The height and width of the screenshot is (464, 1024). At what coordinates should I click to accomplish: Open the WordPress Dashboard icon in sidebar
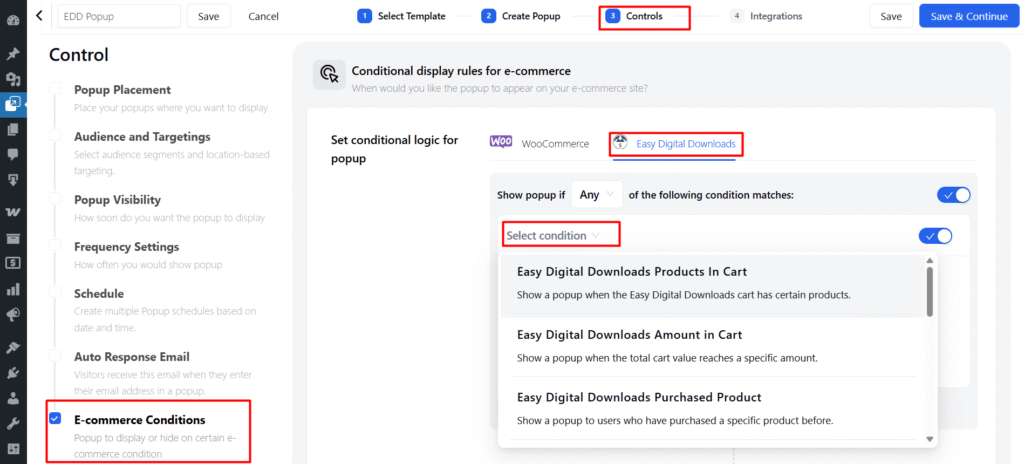tap(13, 20)
